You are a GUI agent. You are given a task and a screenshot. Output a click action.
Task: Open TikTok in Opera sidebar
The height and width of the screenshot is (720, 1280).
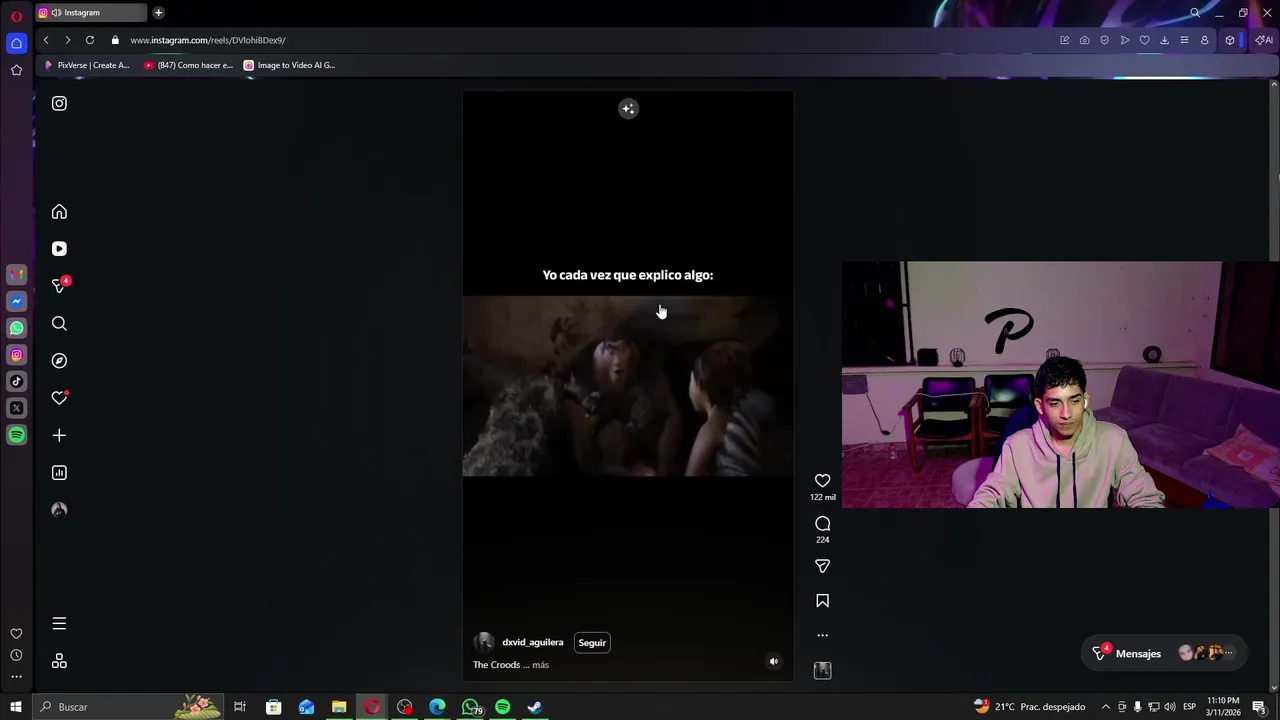point(16,381)
